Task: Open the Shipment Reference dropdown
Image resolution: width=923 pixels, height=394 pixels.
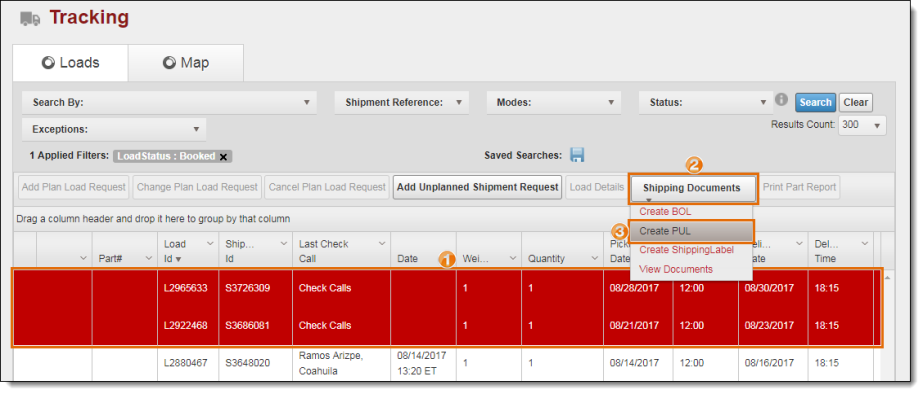Action: [x=401, y=102]
